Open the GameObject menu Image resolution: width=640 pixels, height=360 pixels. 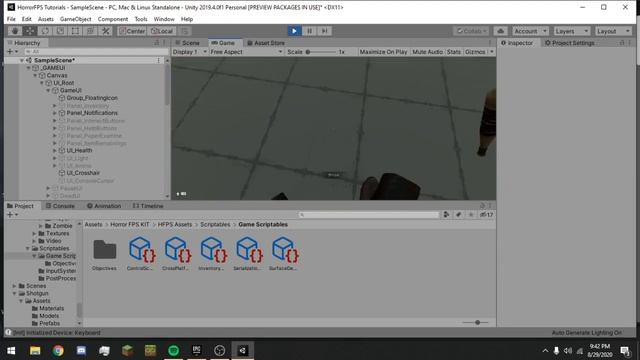[x=76, y=19]
